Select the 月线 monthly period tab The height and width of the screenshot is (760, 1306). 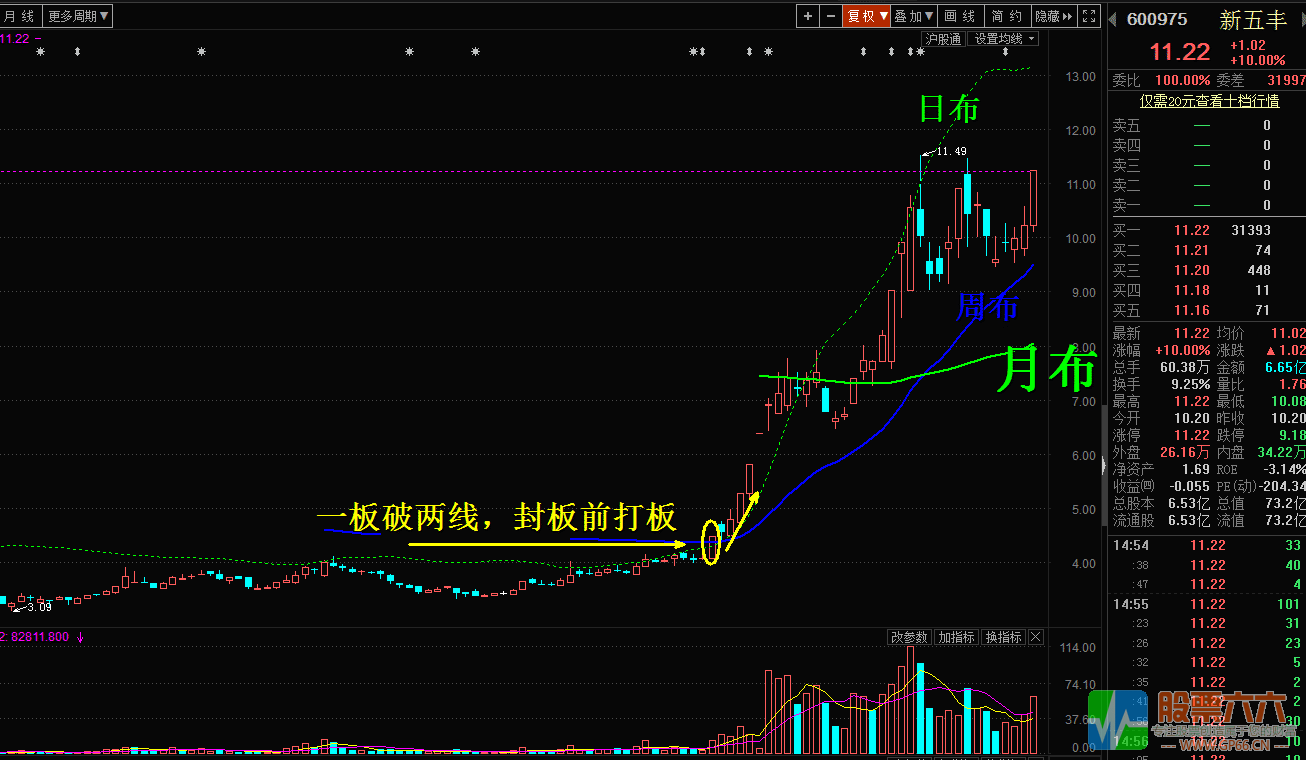(x=20, y=16)
